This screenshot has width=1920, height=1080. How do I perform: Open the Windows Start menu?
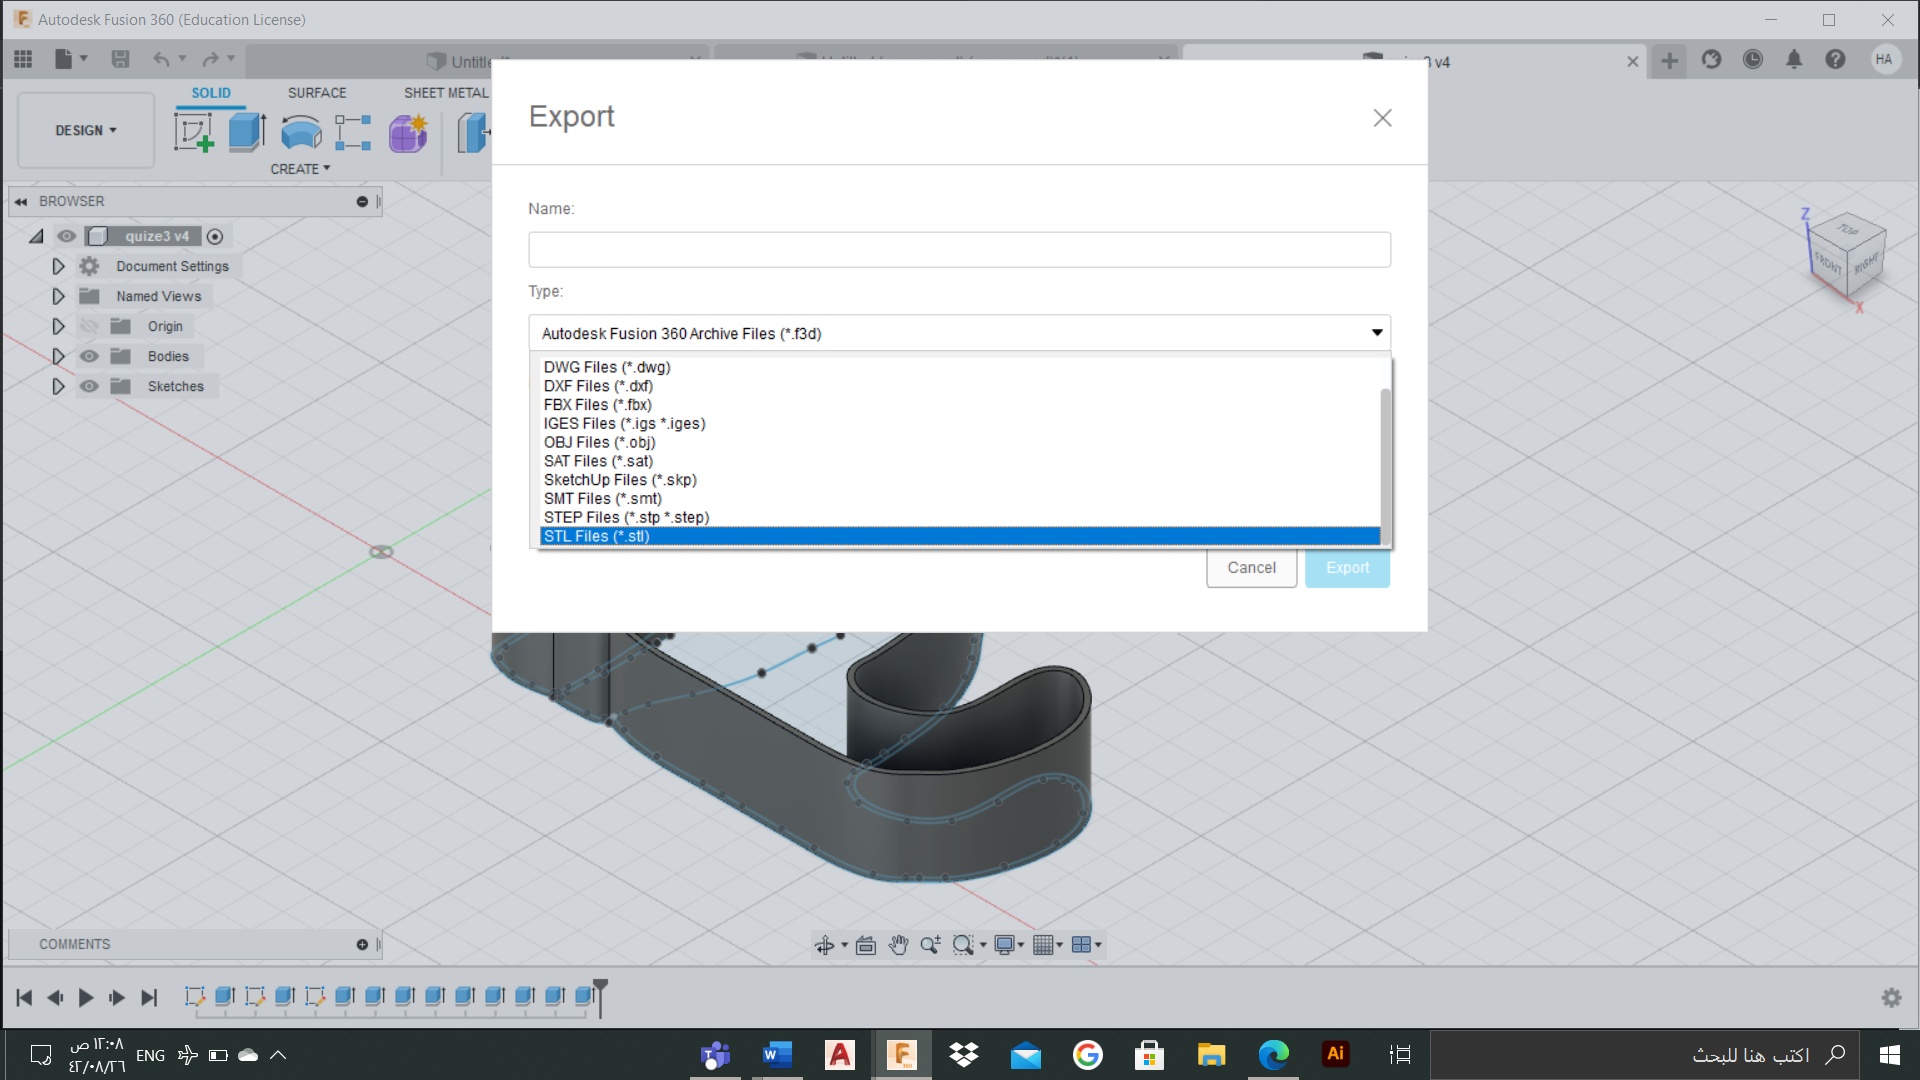click(x=1890, y=1055)
